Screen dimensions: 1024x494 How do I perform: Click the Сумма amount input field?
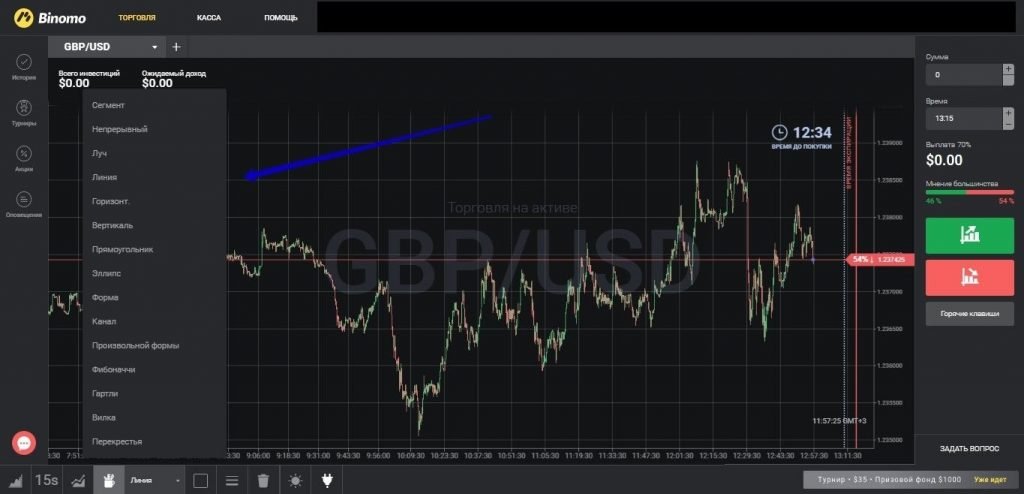point(962,74)
